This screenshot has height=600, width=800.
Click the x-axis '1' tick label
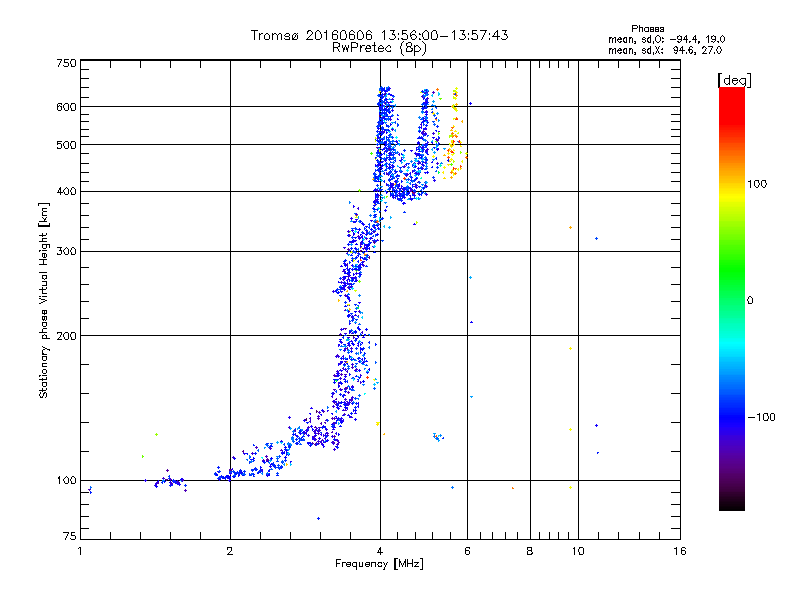[x=80, y=551]
